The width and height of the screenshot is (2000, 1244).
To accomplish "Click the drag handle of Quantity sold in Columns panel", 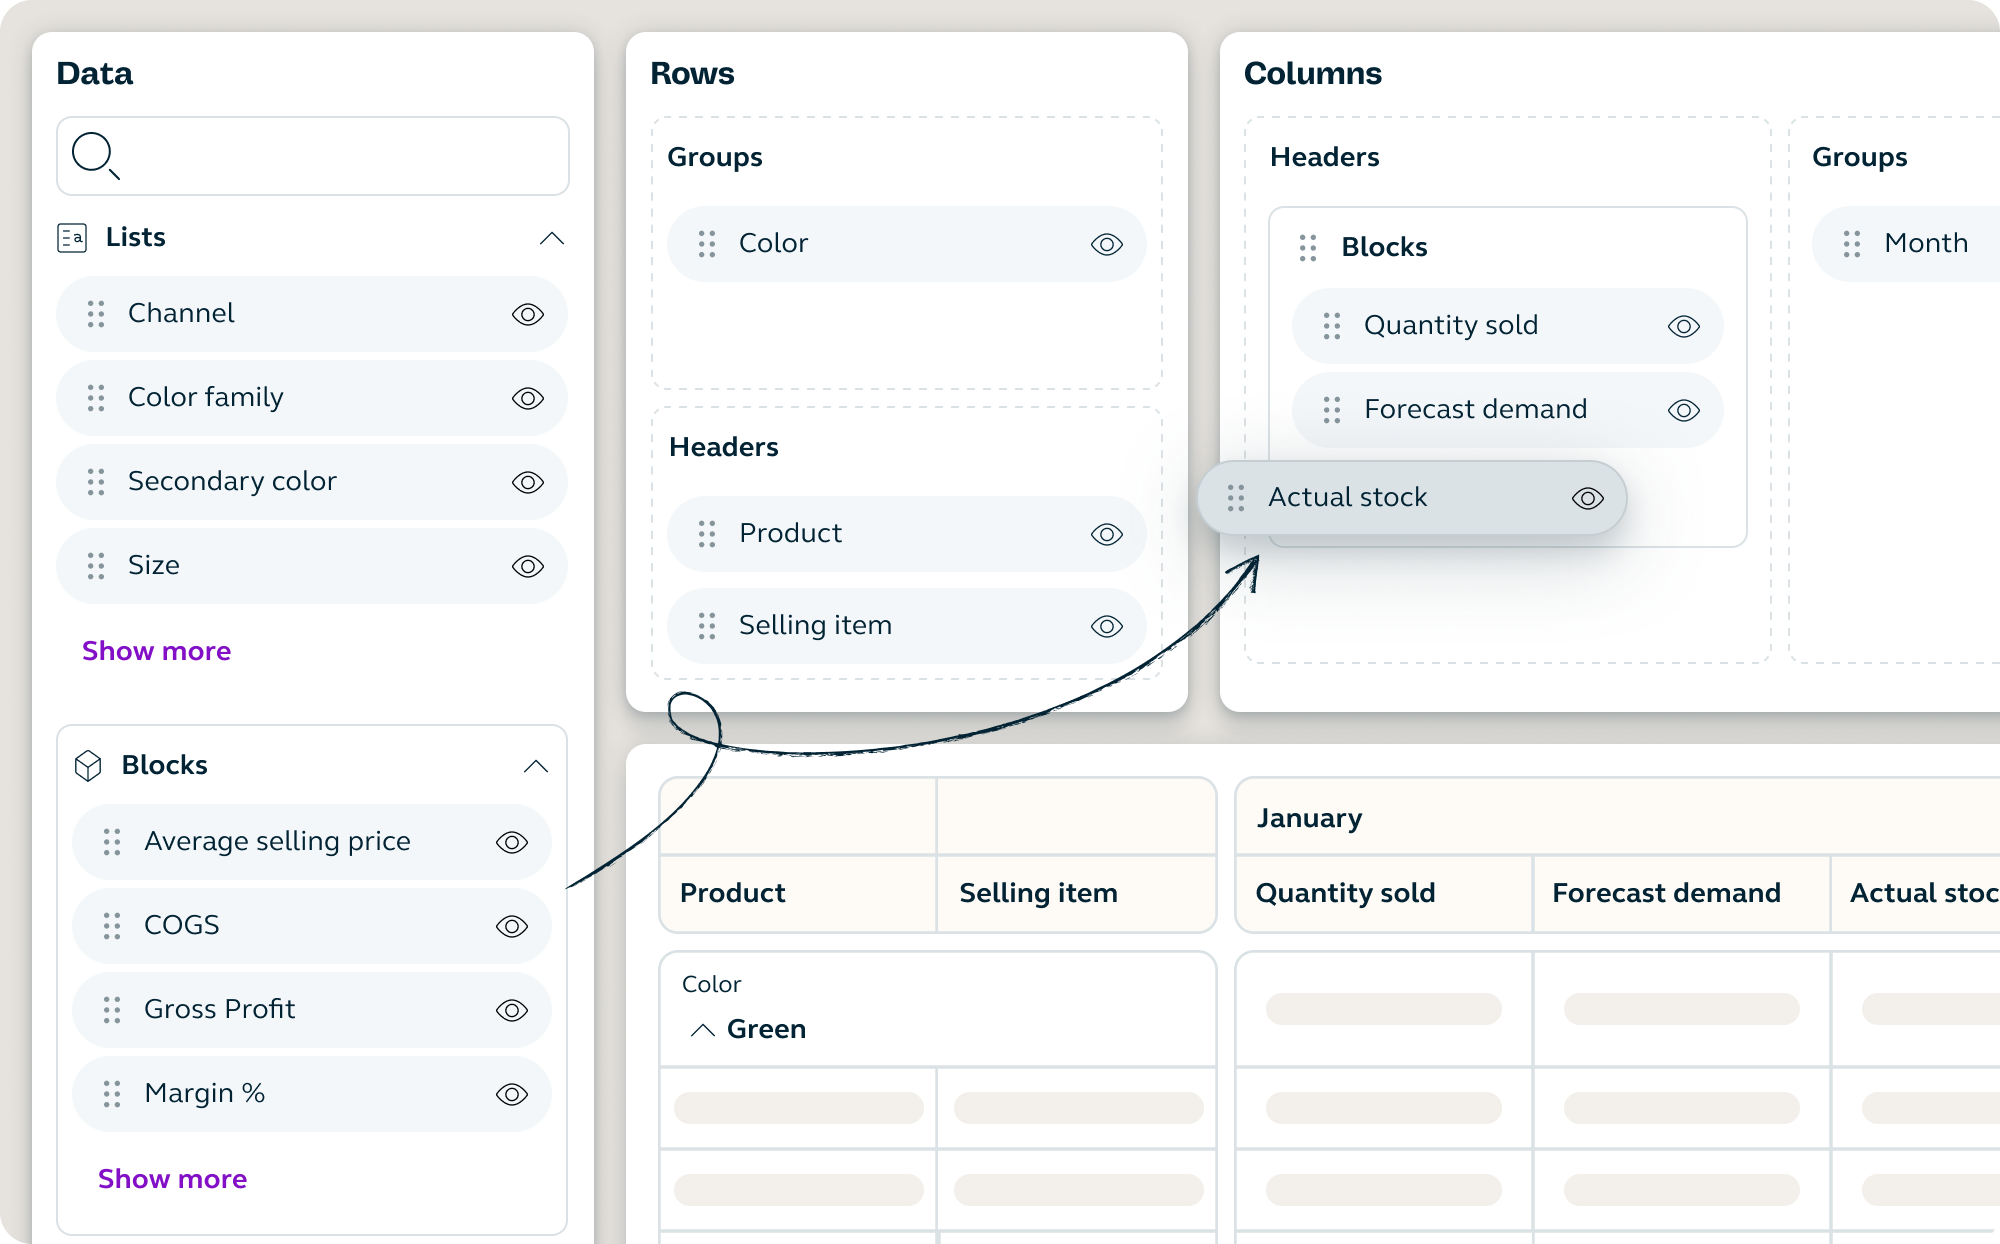I will pyautogui.click(x=1332, y=326).
